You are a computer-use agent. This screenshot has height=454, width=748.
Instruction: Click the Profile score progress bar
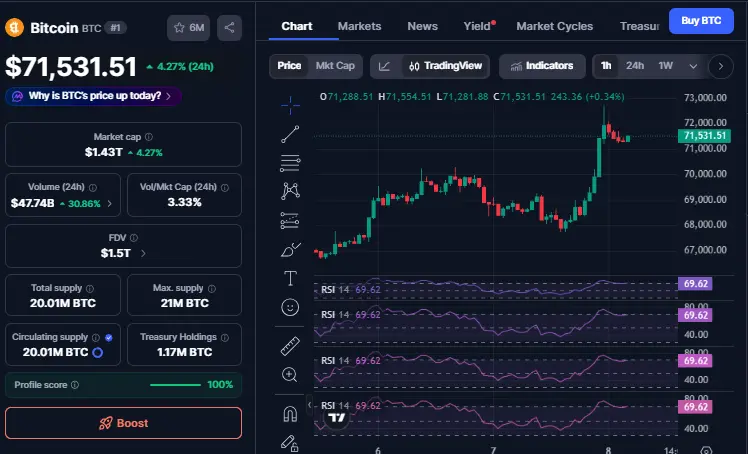tap(175, 385)
